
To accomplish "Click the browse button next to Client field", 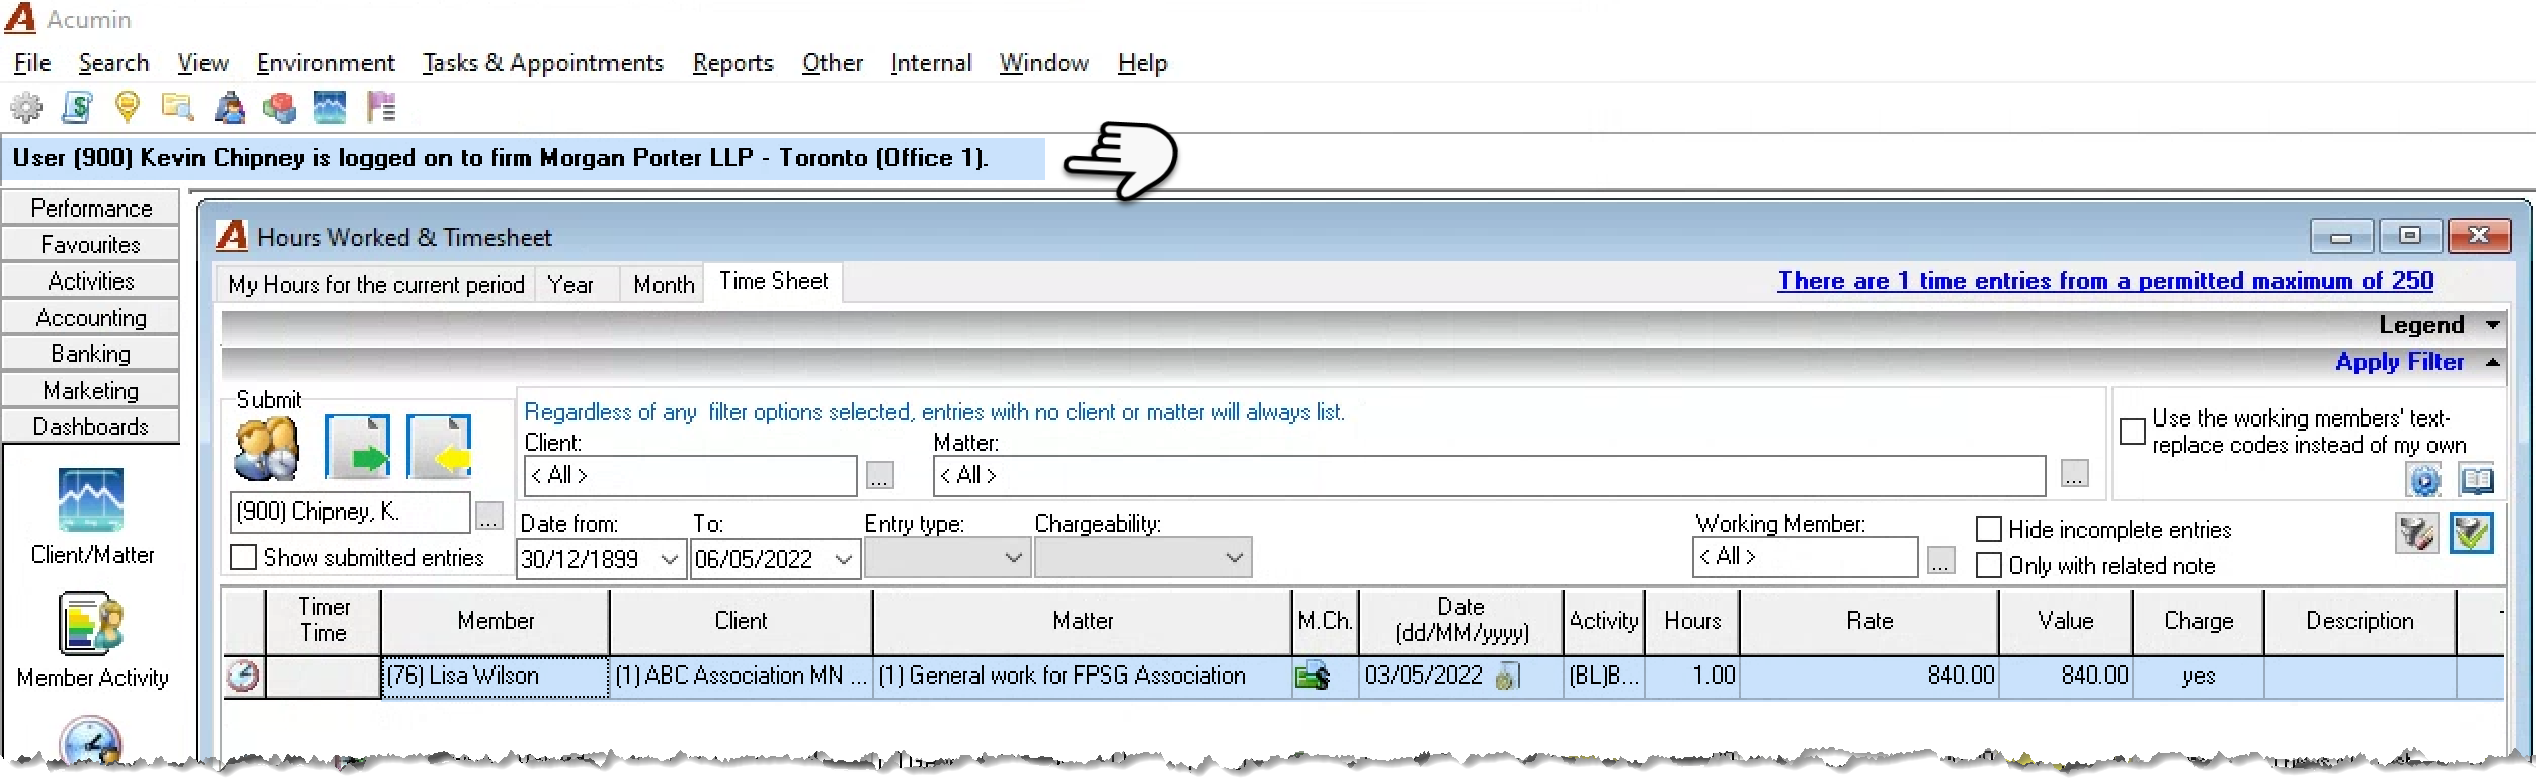I will (x=879, y=476).
